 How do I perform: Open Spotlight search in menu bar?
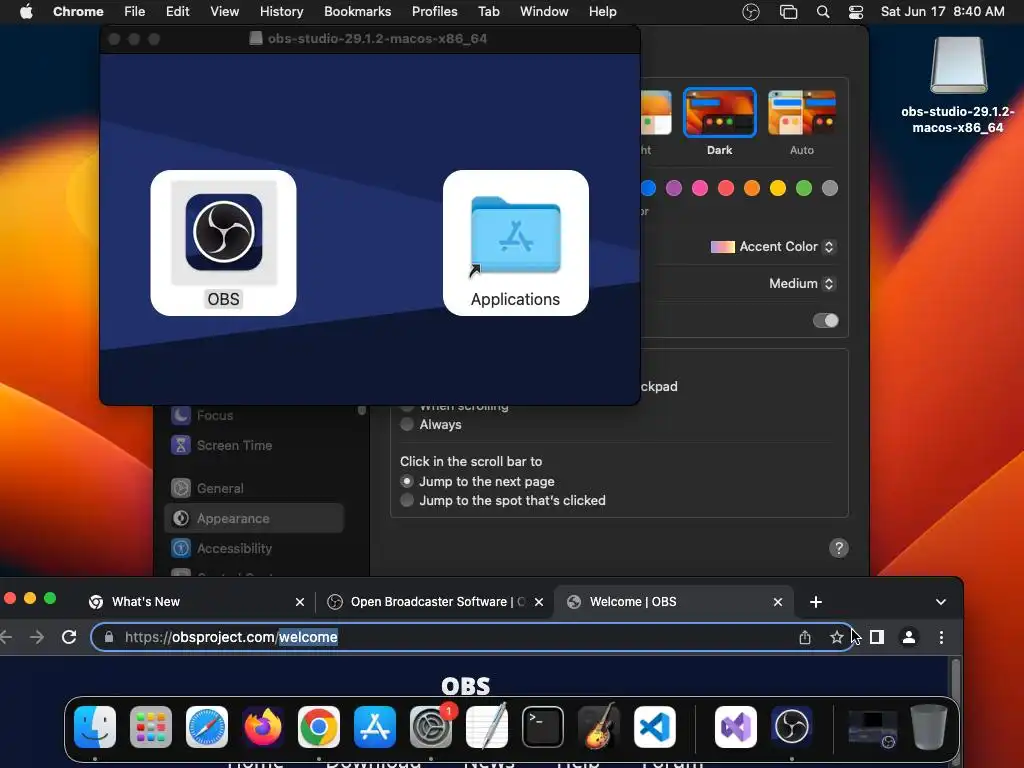click(x=823, y=12)
